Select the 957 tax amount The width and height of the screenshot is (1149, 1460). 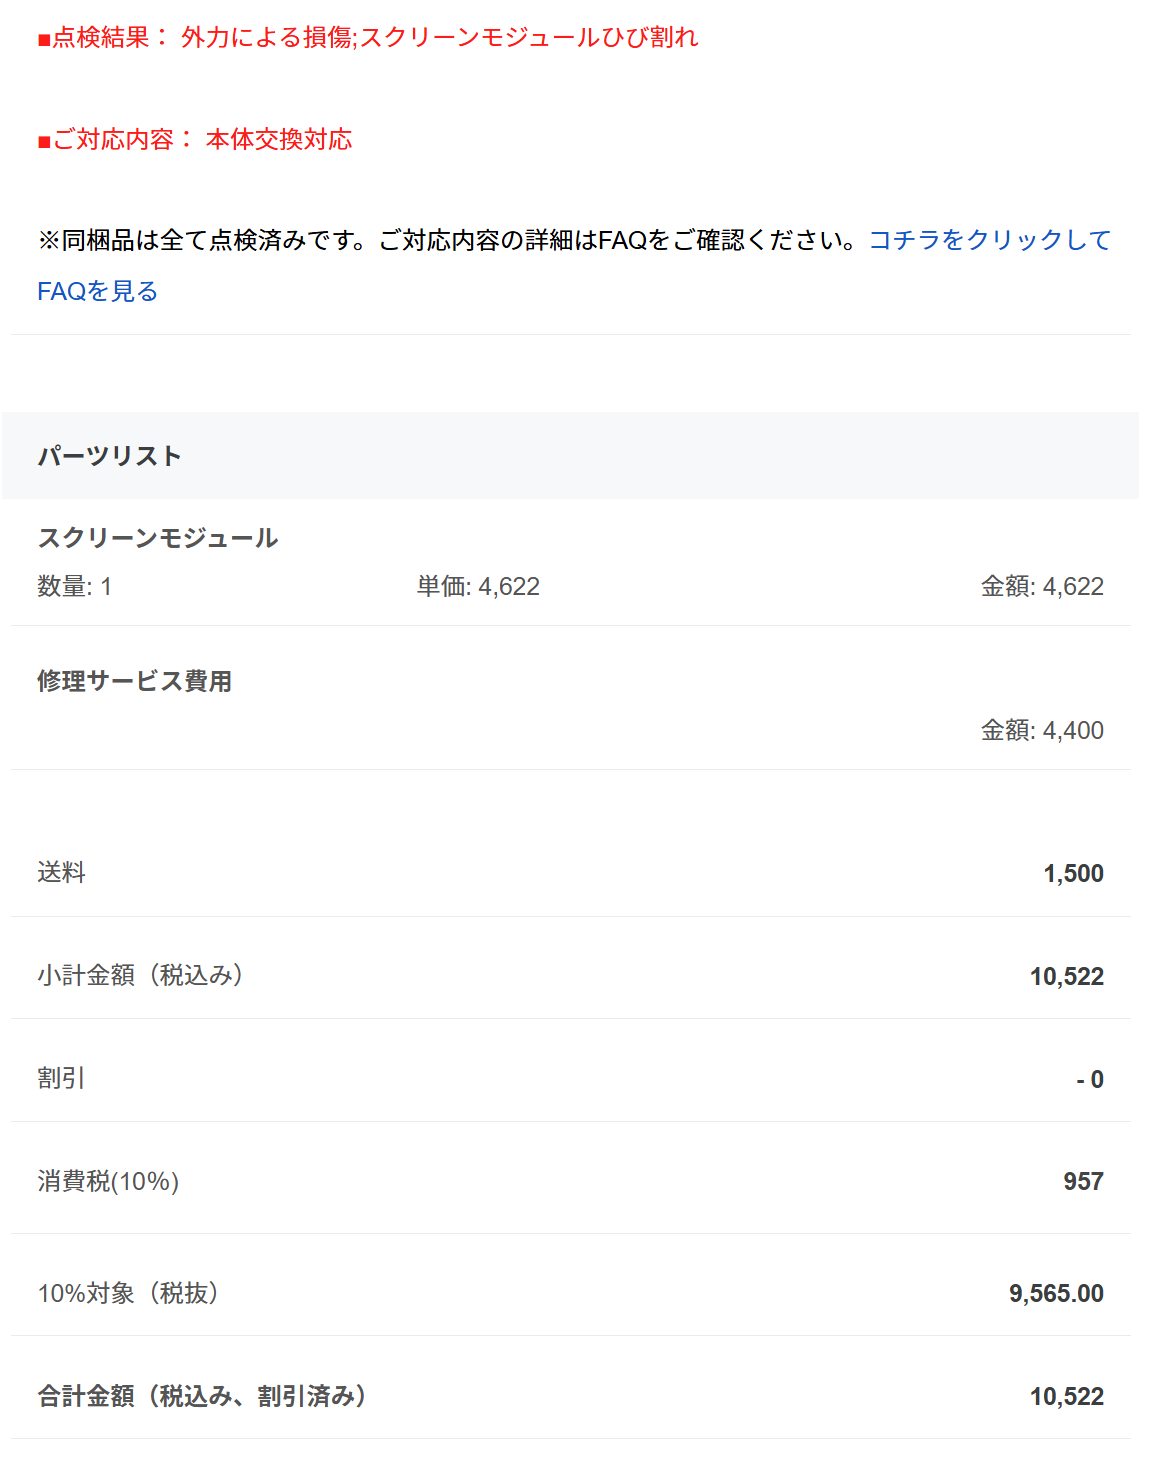click(x=1083, y=1181)
